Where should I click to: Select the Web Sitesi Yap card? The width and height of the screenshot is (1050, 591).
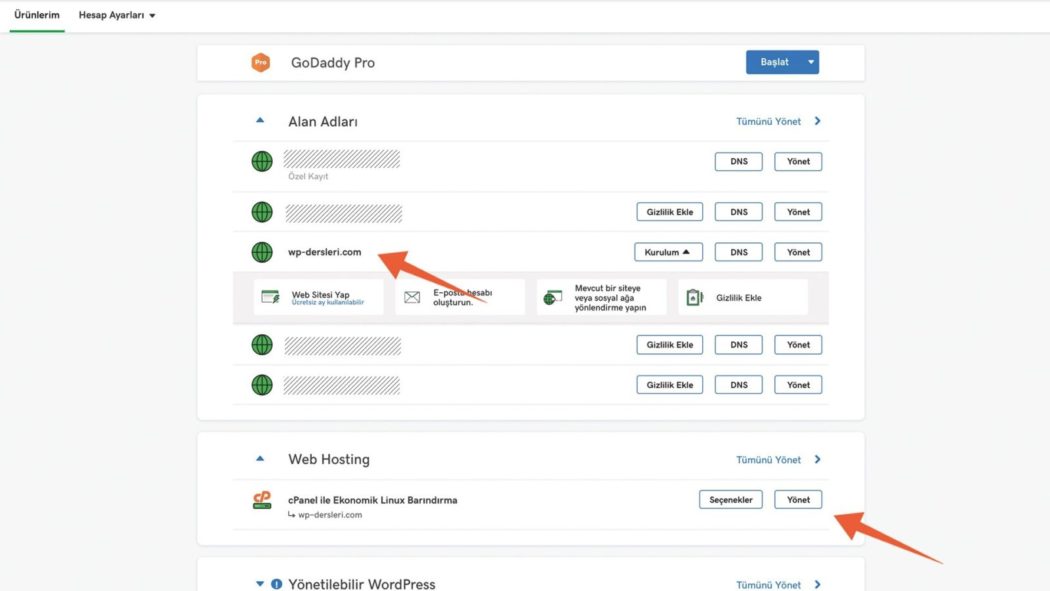[x=319, y=297]
